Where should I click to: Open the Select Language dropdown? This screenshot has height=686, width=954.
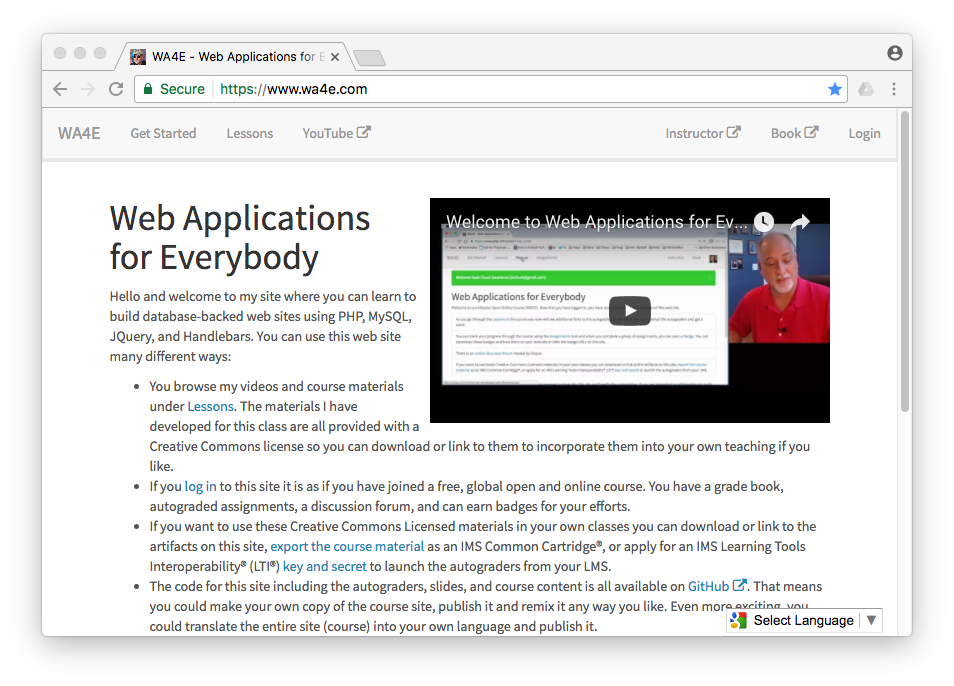point(804,620)
